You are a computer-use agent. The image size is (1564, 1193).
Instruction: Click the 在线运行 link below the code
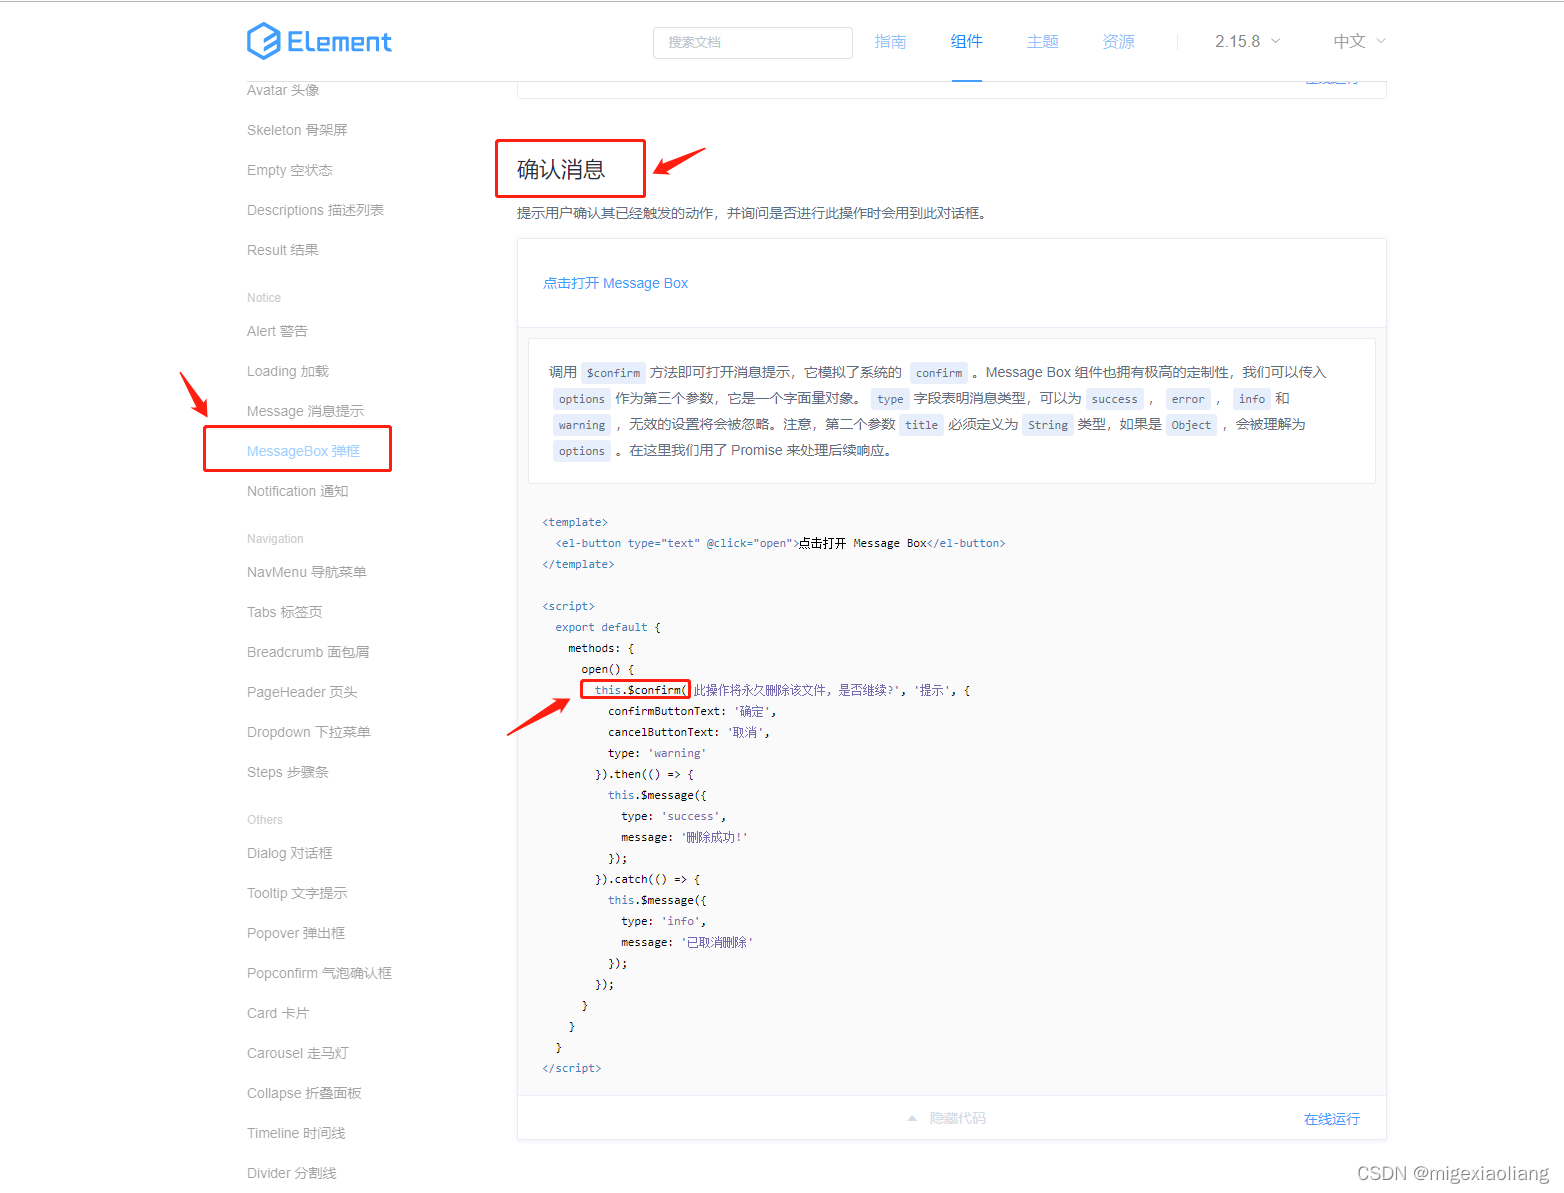pos(1331,1119)
